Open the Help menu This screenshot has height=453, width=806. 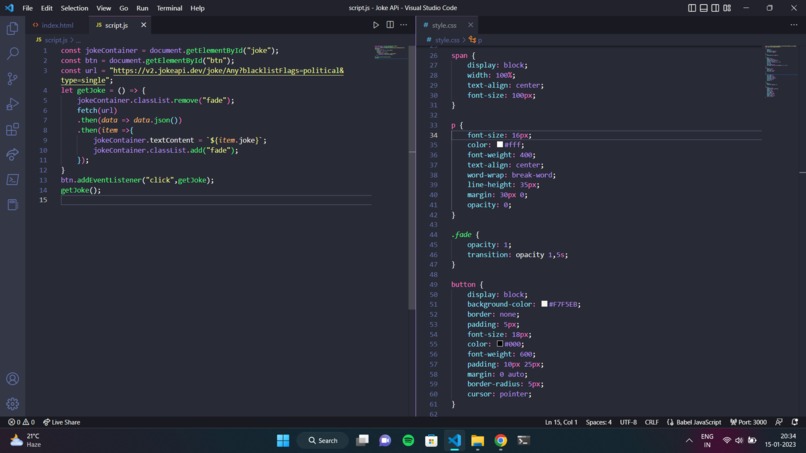point(197,8)
